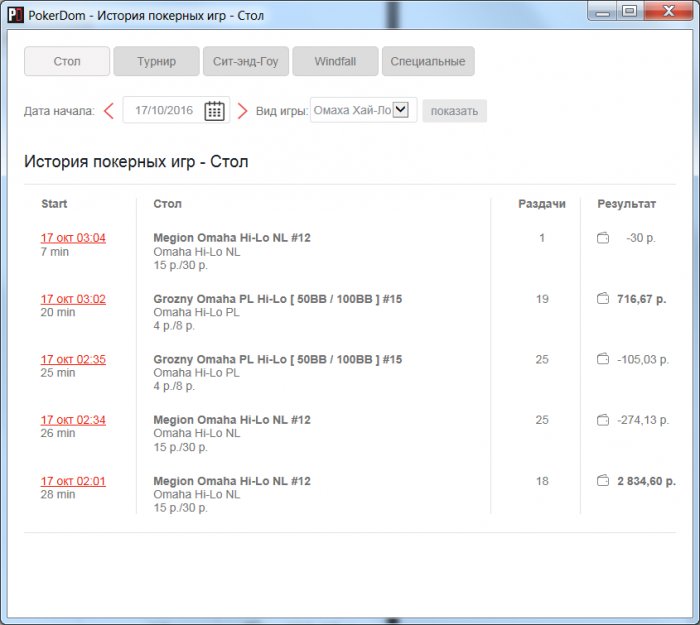The image size is (700, 625).
Task: Click the PokerDom logo in the title bar
Action: pyautogui.click(x=16, y=15)
